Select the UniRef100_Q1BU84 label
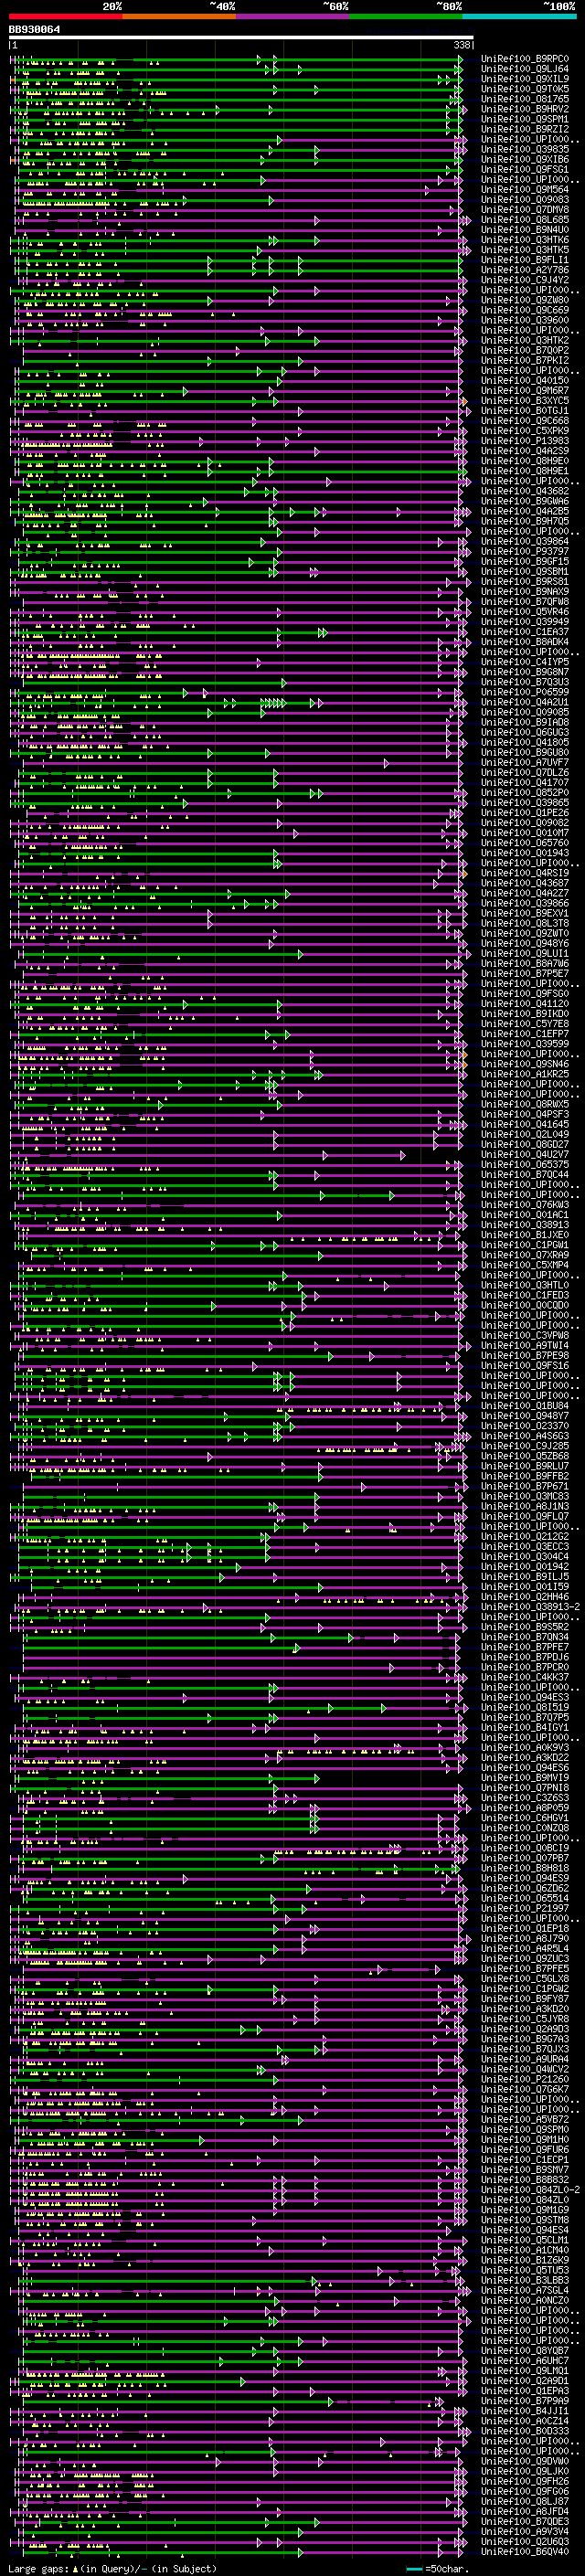Viewport: 585px width, 2576px height. point(525,1405)
